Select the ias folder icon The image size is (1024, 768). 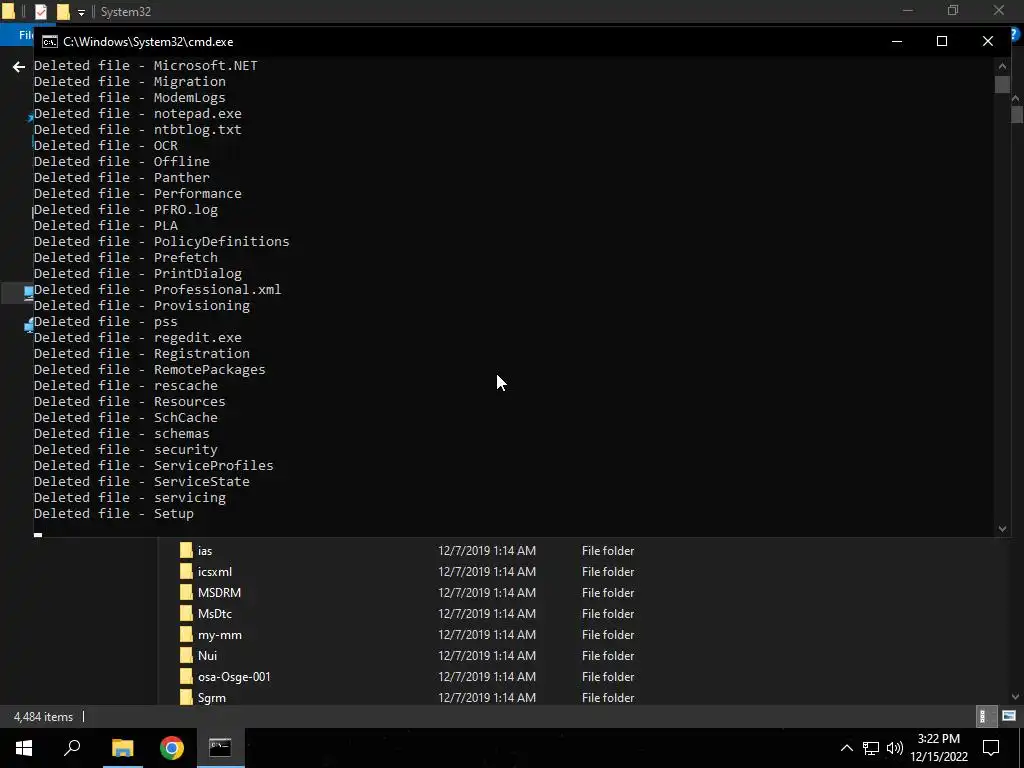(x=186, y=551)
